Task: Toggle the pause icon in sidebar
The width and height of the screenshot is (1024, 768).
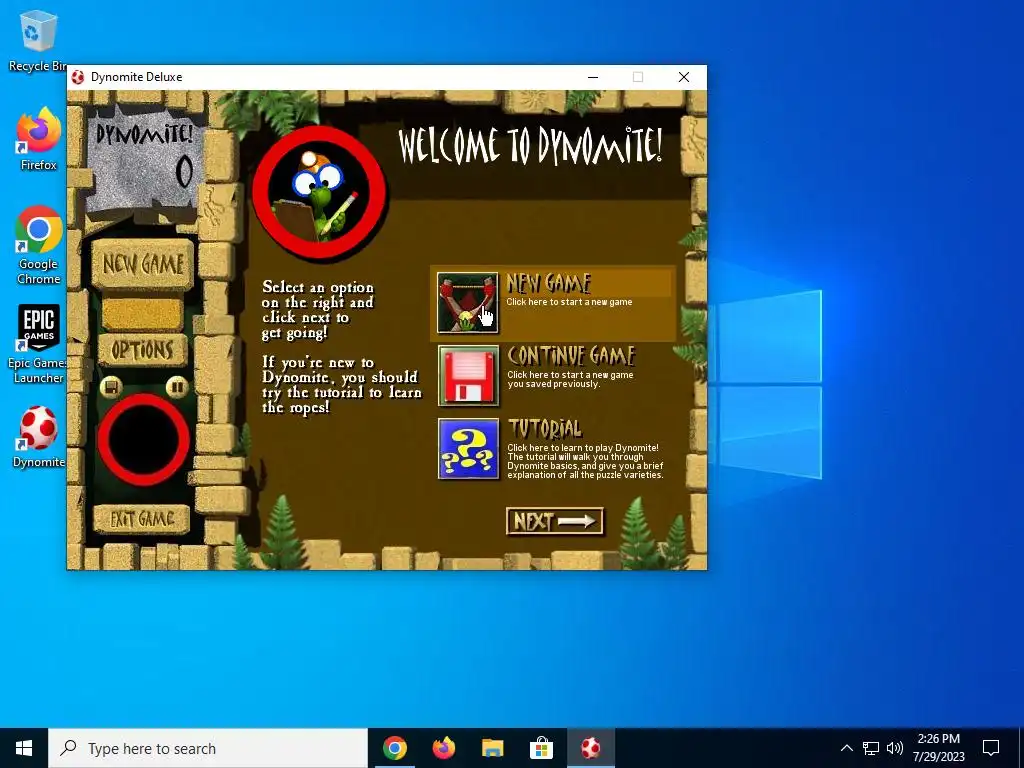Action: (x=176, y=387)
